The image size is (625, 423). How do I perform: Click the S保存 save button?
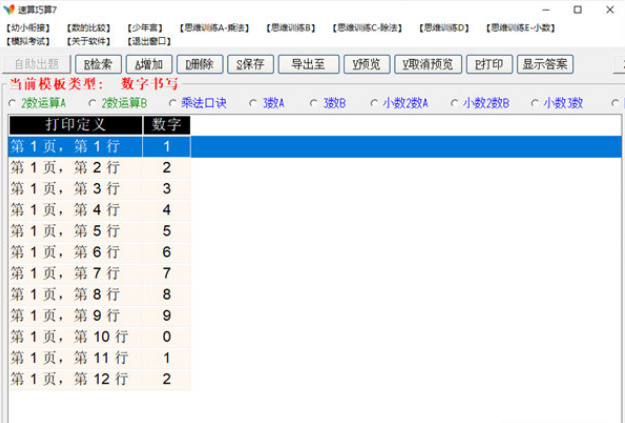tap(250, 64)
